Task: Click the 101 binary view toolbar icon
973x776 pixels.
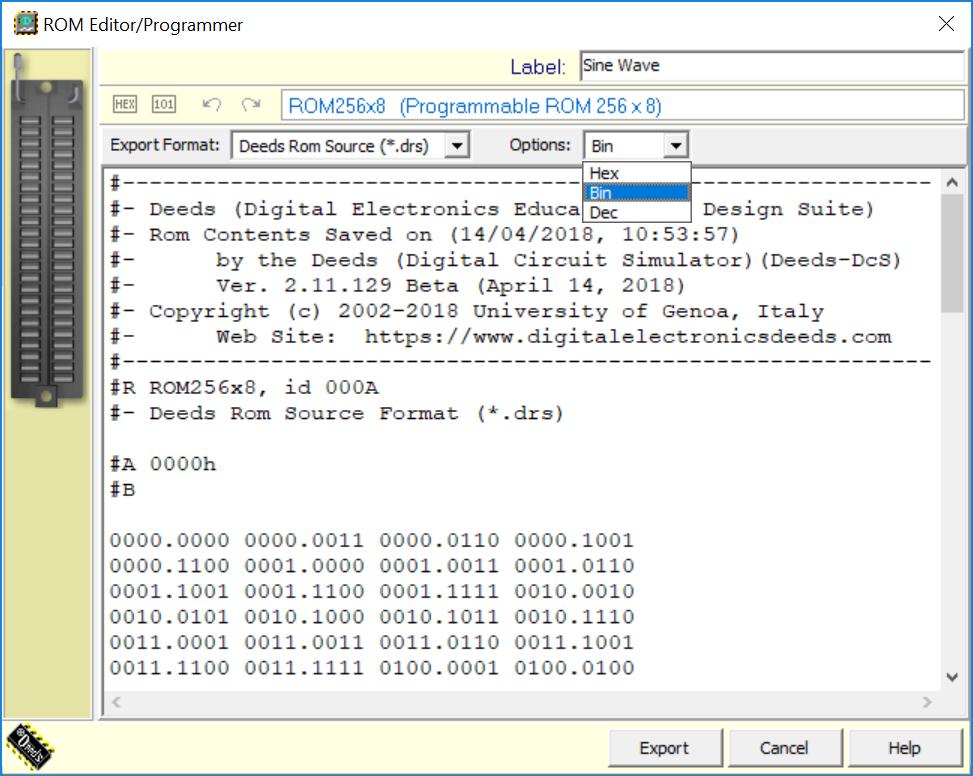Action: pyautogui.click(x=164, y=104)
